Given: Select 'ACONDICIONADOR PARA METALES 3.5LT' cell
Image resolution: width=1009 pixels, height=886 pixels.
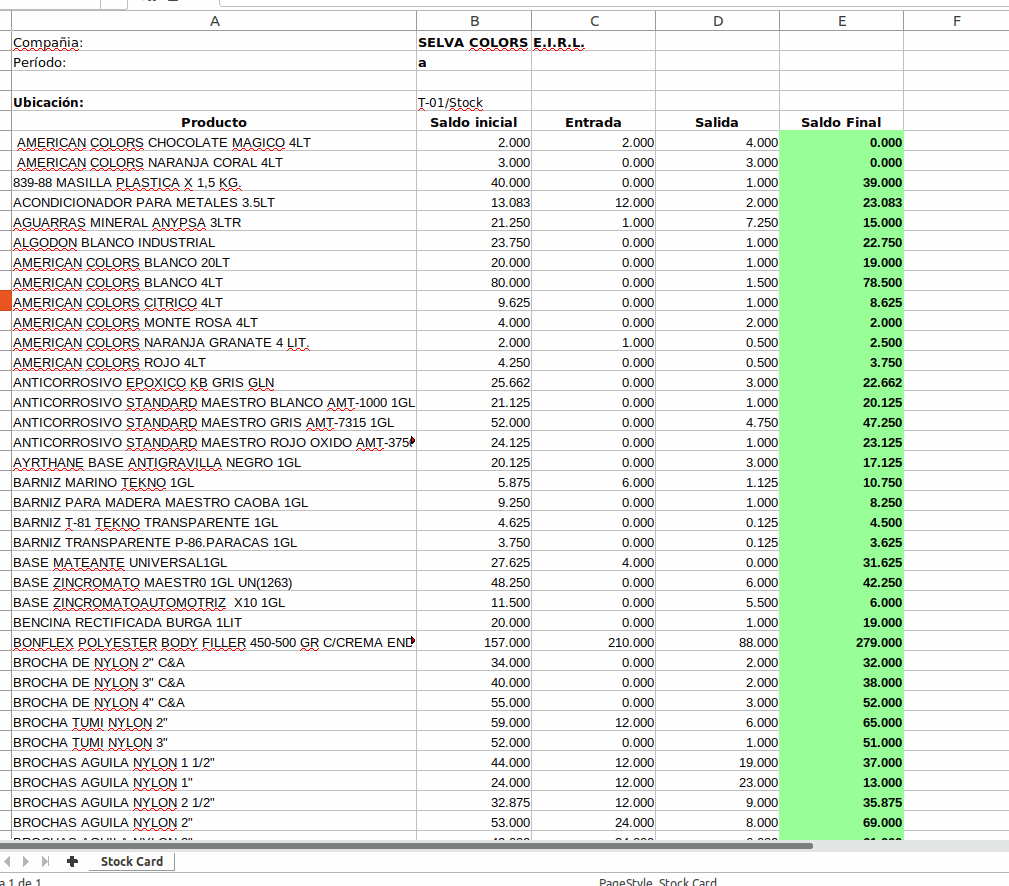Looking at the screenshot, I should pos(214,202).
